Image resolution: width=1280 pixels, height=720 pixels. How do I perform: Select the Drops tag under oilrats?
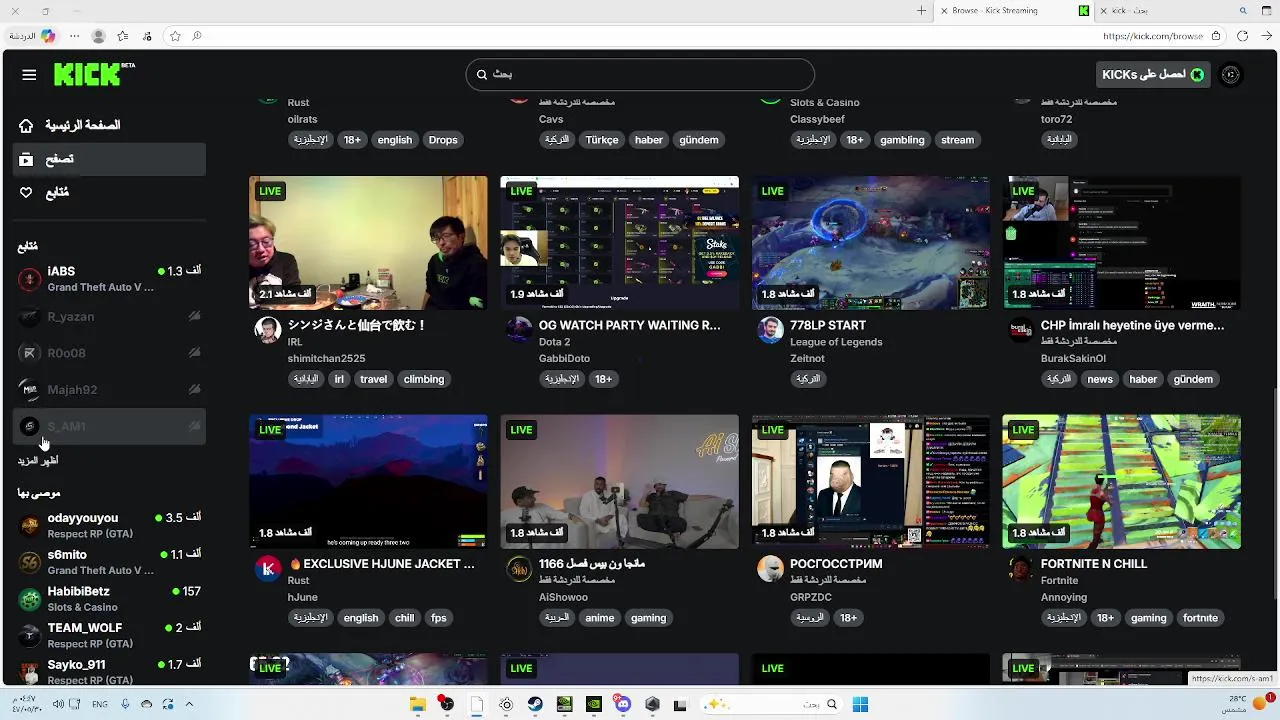pos(443,140)
